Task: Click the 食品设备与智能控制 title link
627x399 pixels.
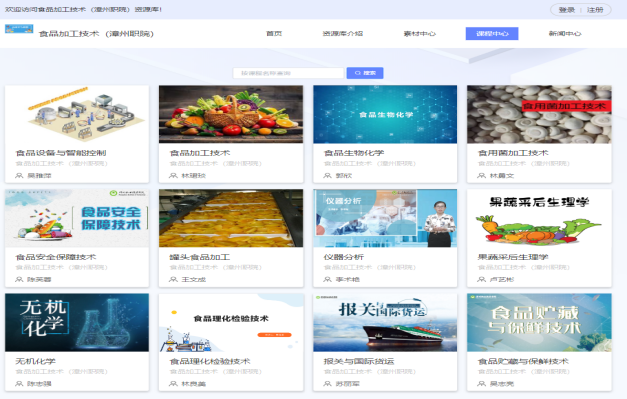Action: click(61, 153)
